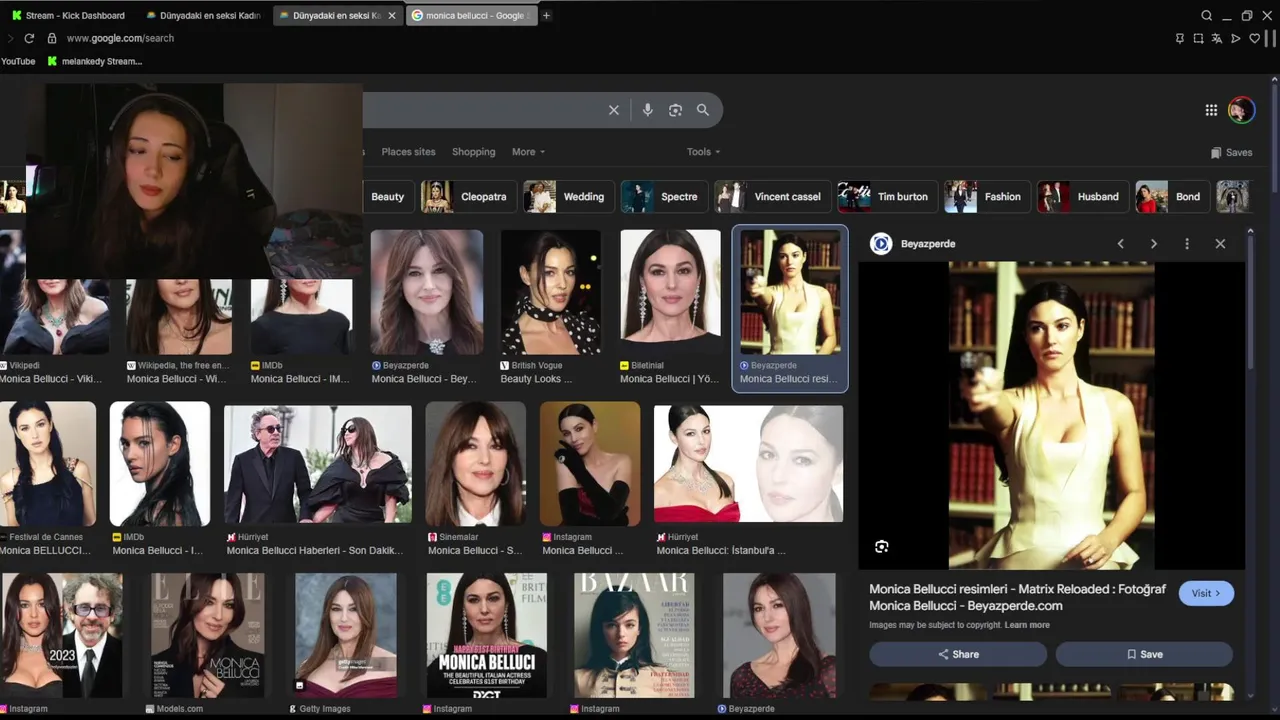Screen dimensions: 1280x720
Task: Open the page translate icon
Action: coord(1217,38)
